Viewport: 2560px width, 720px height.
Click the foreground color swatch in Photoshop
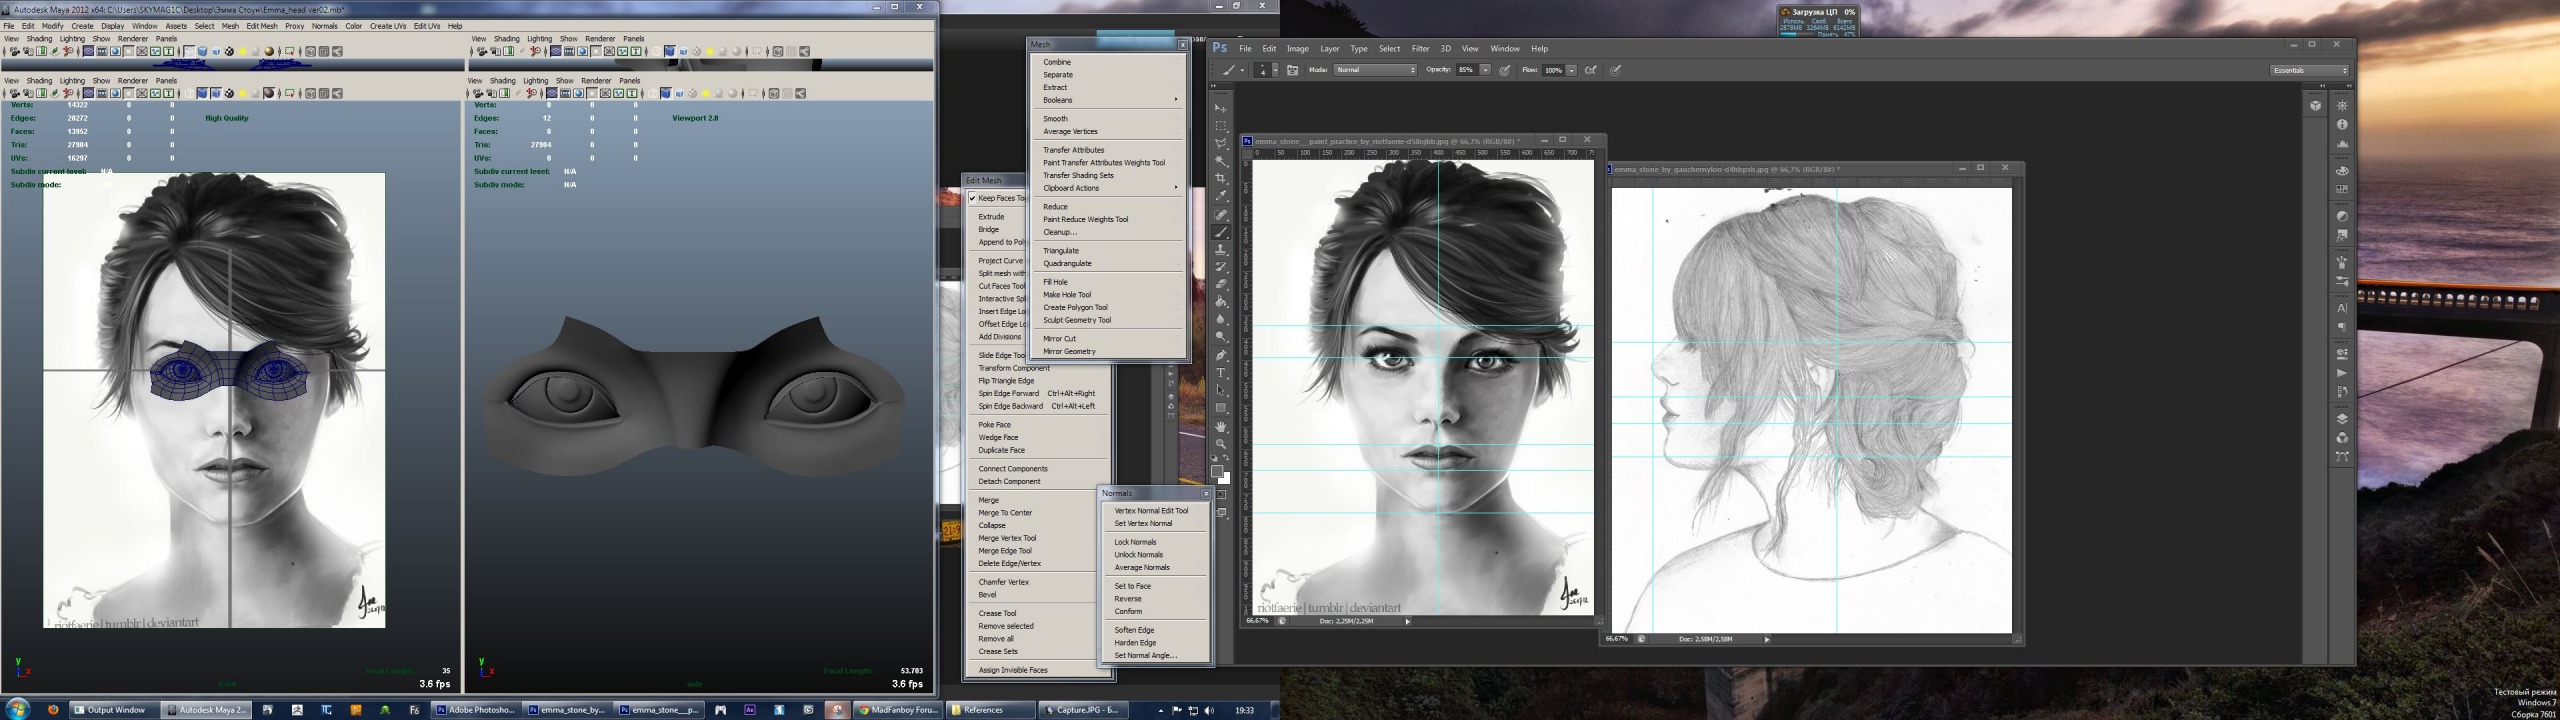1216,471
